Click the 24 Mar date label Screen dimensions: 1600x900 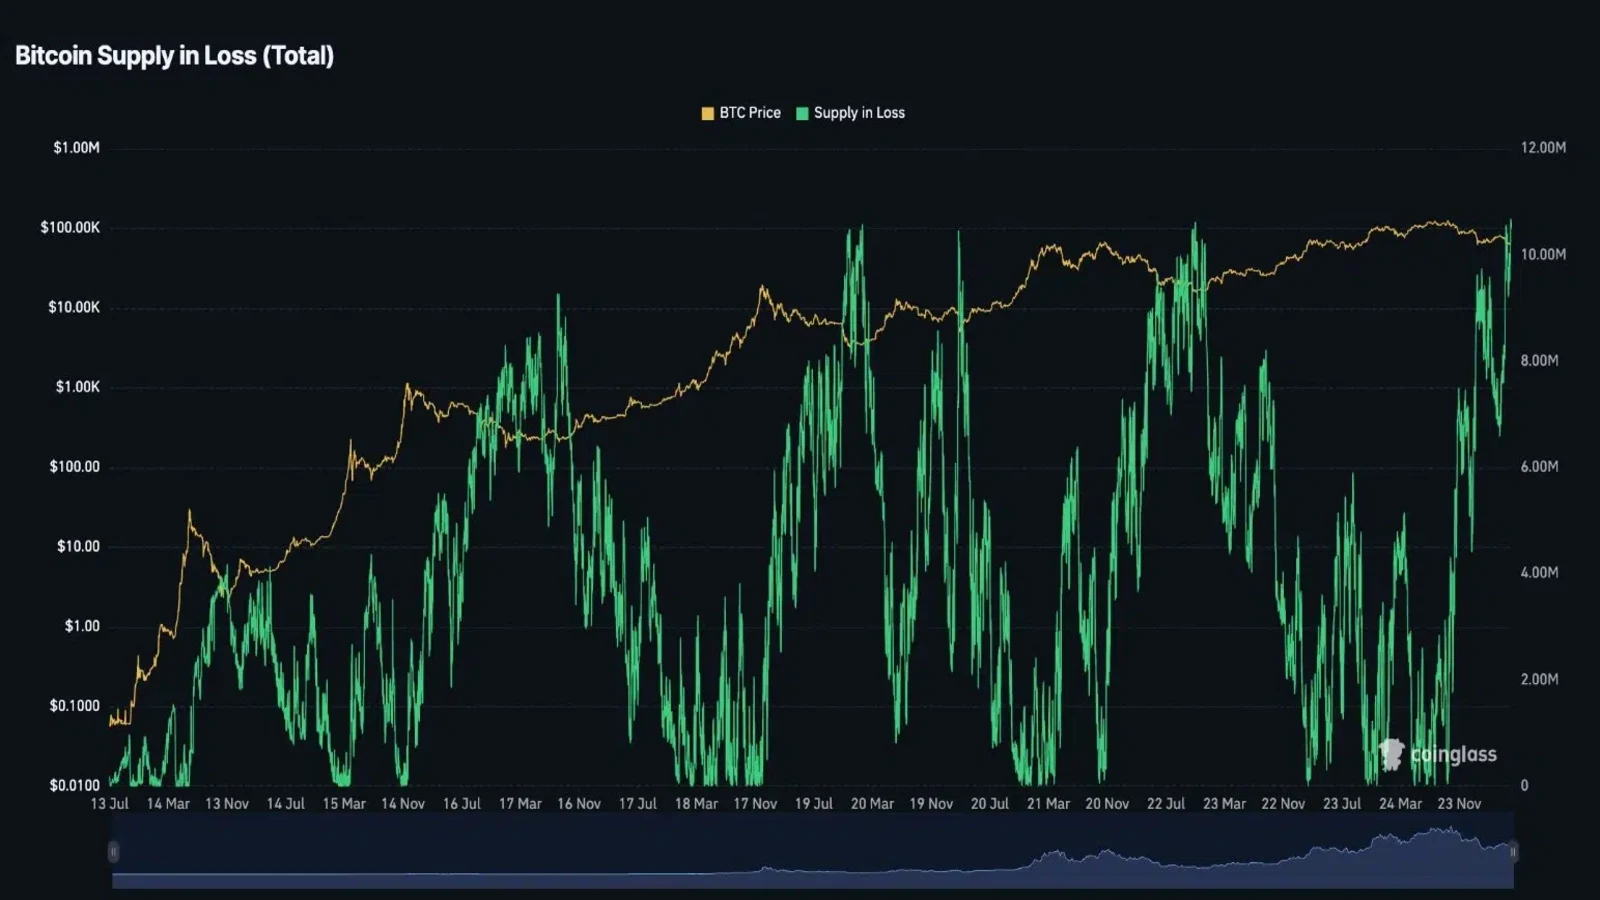(x=1400, y=804)
